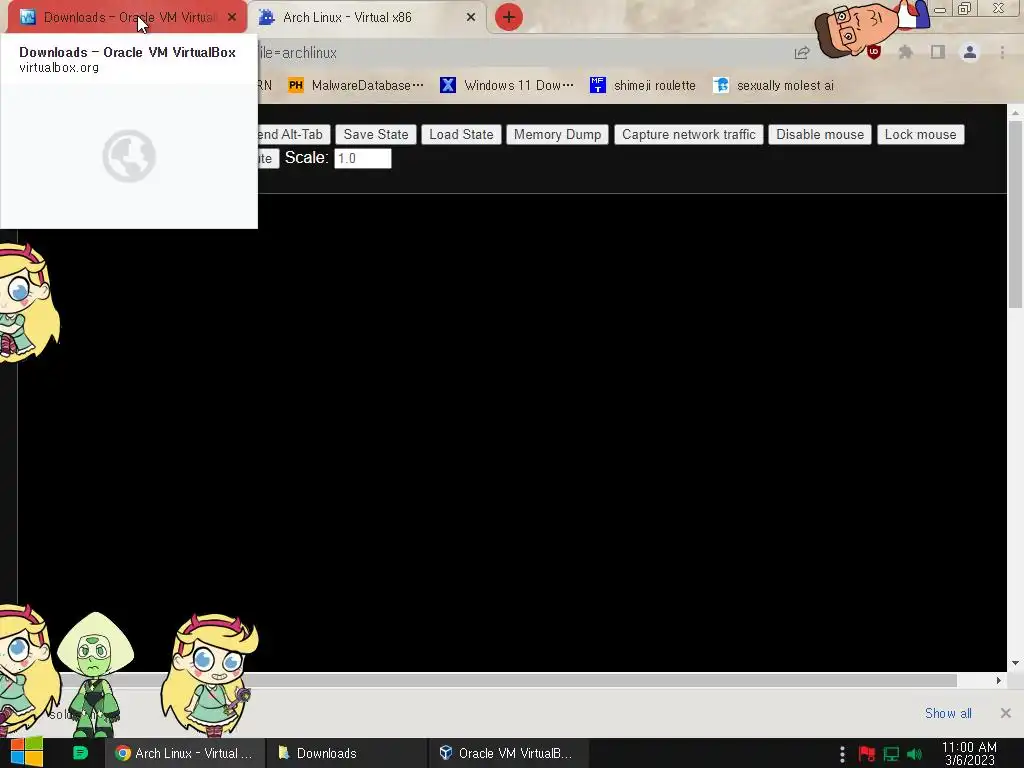Close the Downloads VirtualBox browser tab
Viewport: 1024px width, 768px height.
pos(232,18)
